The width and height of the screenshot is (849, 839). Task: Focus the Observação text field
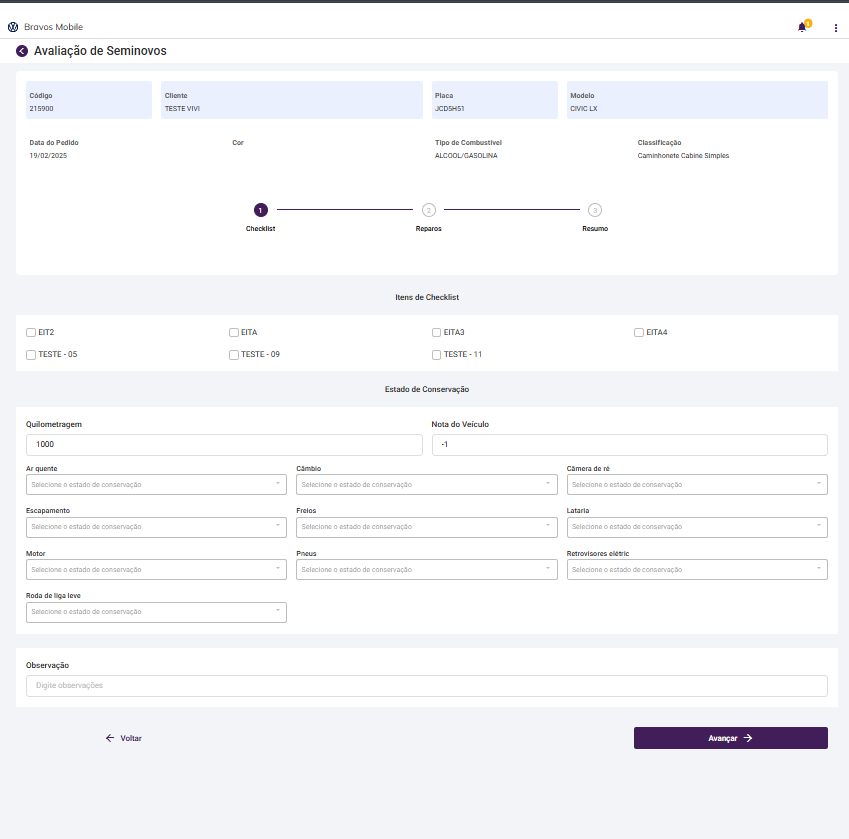pyautogui.click(x=427, y=686)
